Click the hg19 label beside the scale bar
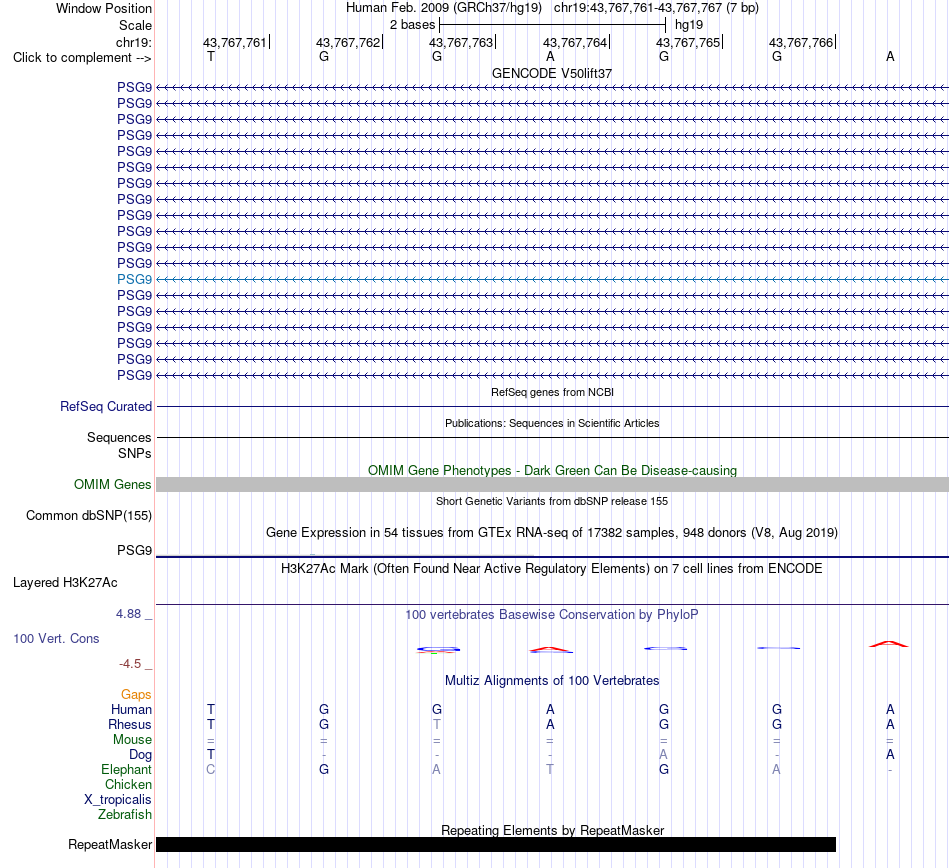This screenshot has width=950, height=868. tap(689, 25)
